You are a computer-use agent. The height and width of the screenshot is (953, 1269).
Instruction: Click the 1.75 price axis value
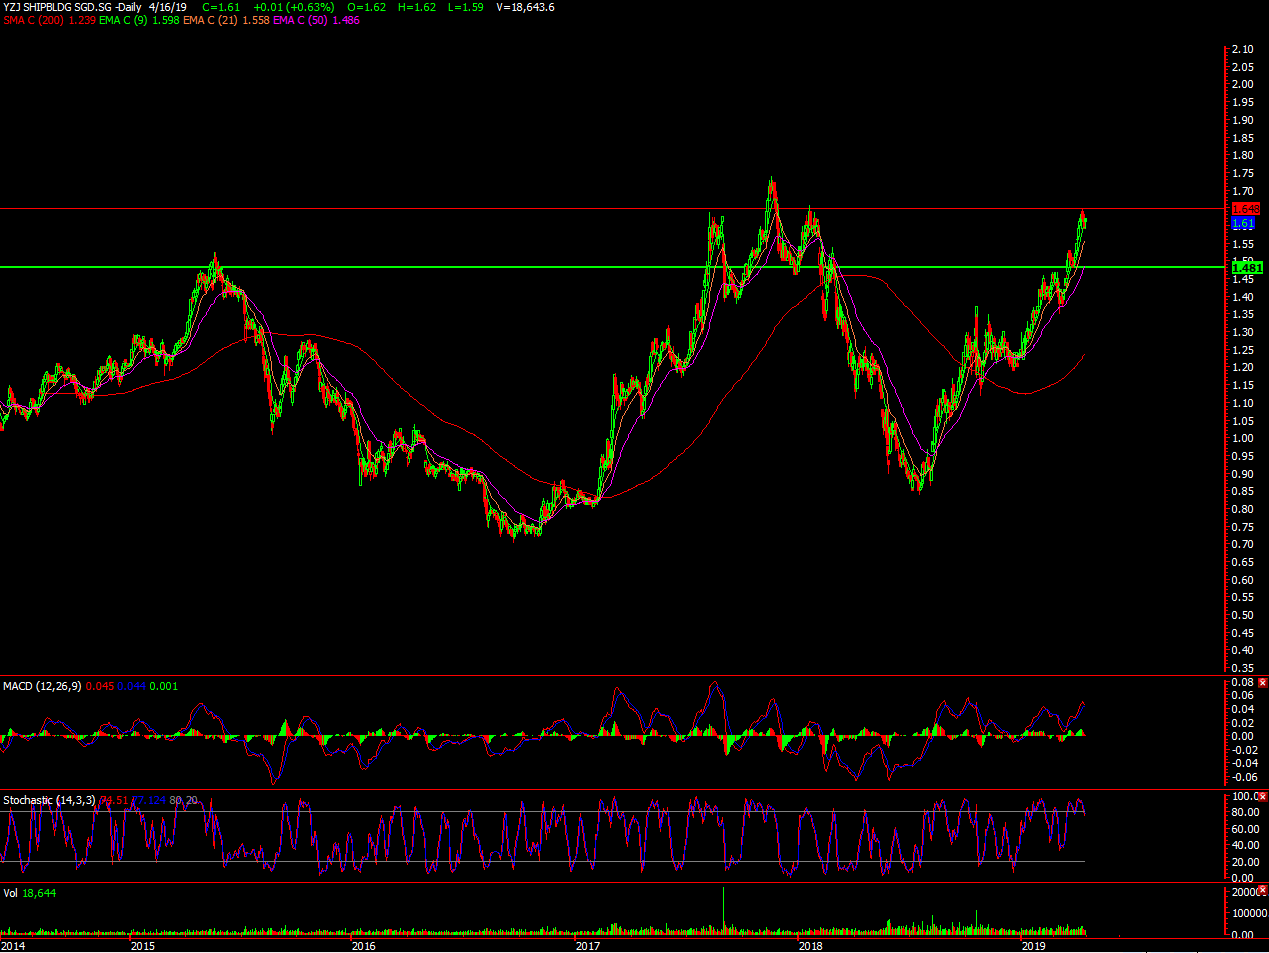[1243, 173]
